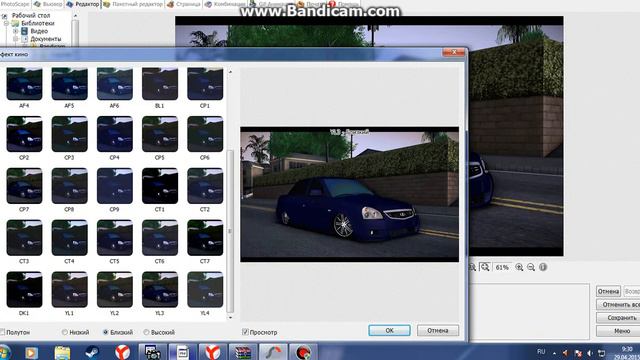Switch to the Вьювер tab
This screenshot has height=360, width=640.
[48, 4]
